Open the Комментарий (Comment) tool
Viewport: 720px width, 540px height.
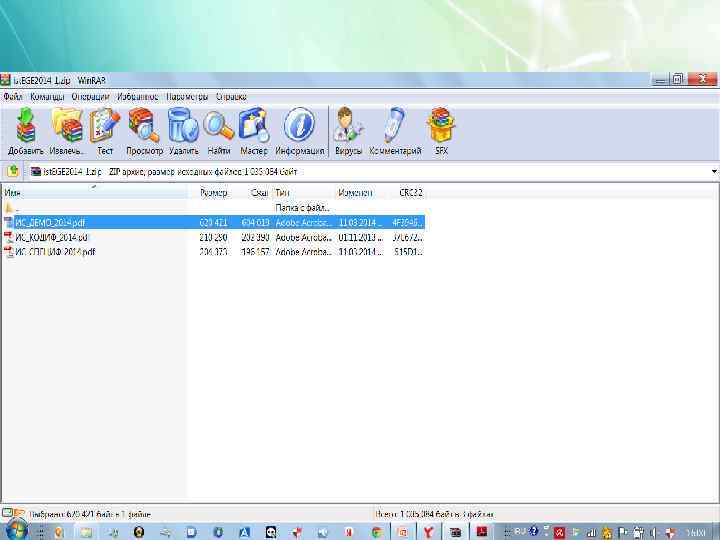395,132
